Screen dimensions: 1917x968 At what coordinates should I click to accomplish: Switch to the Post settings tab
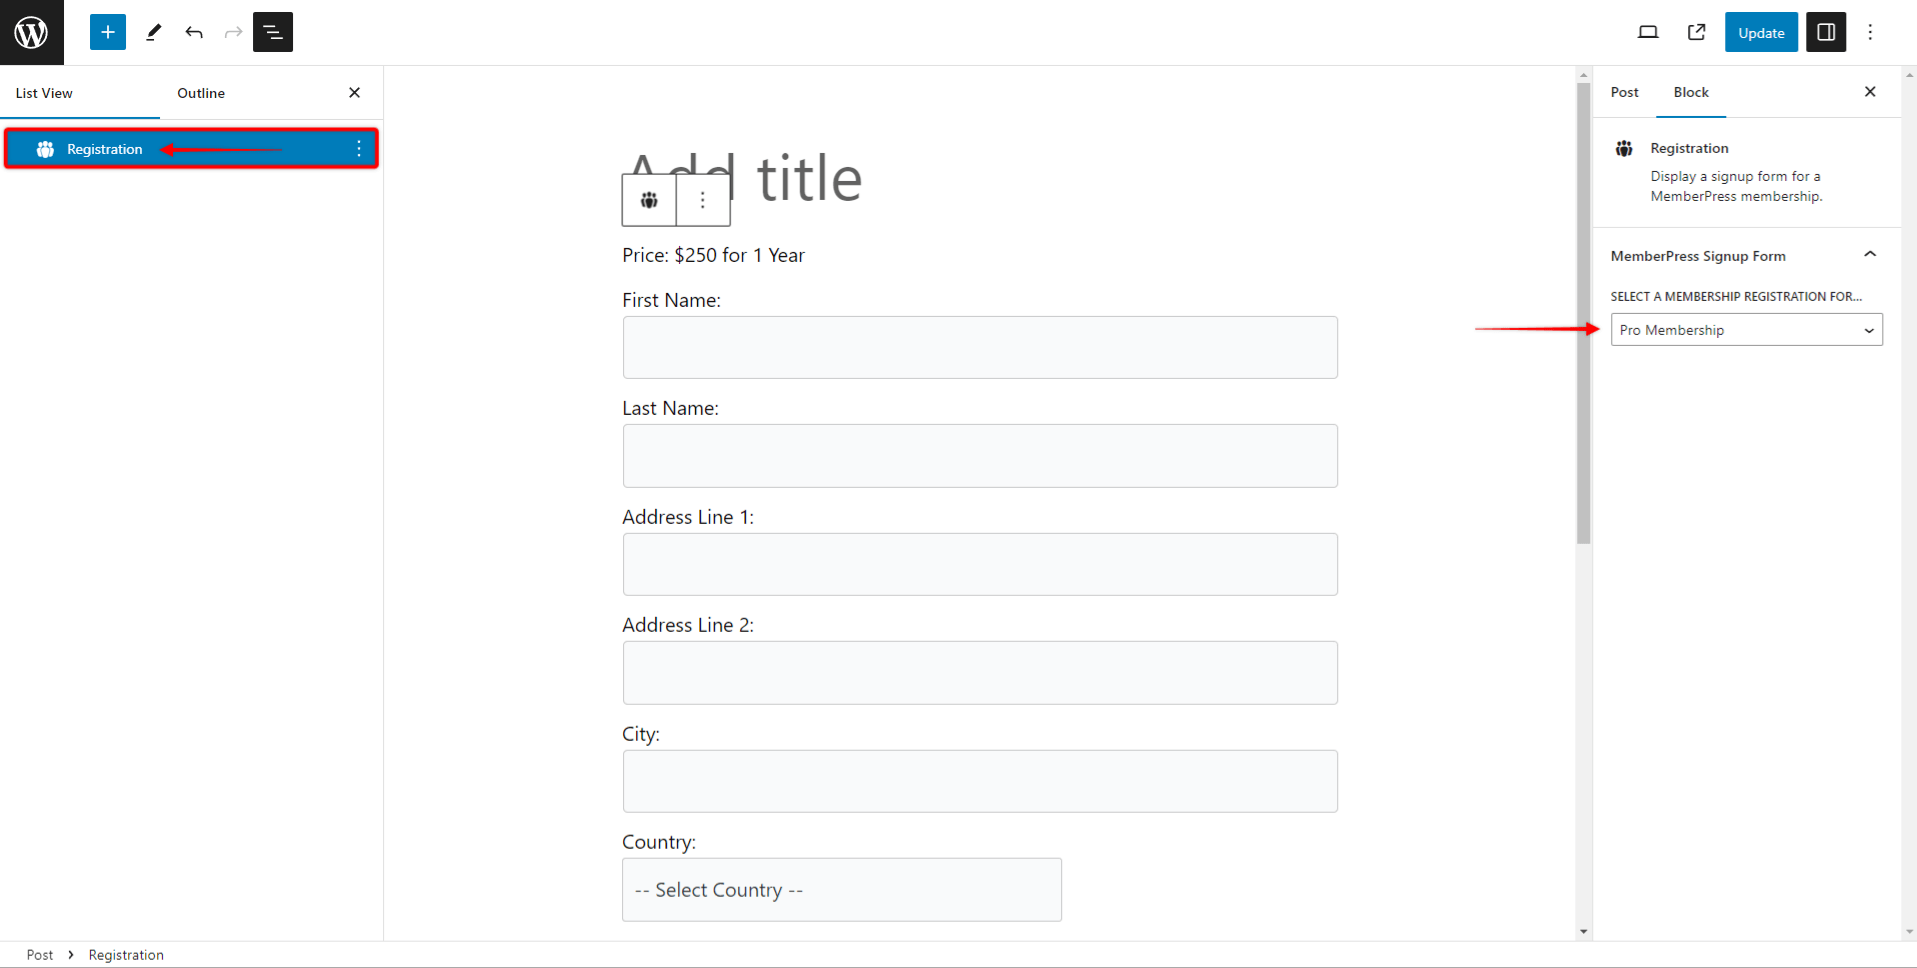[x=1624, y=92]
